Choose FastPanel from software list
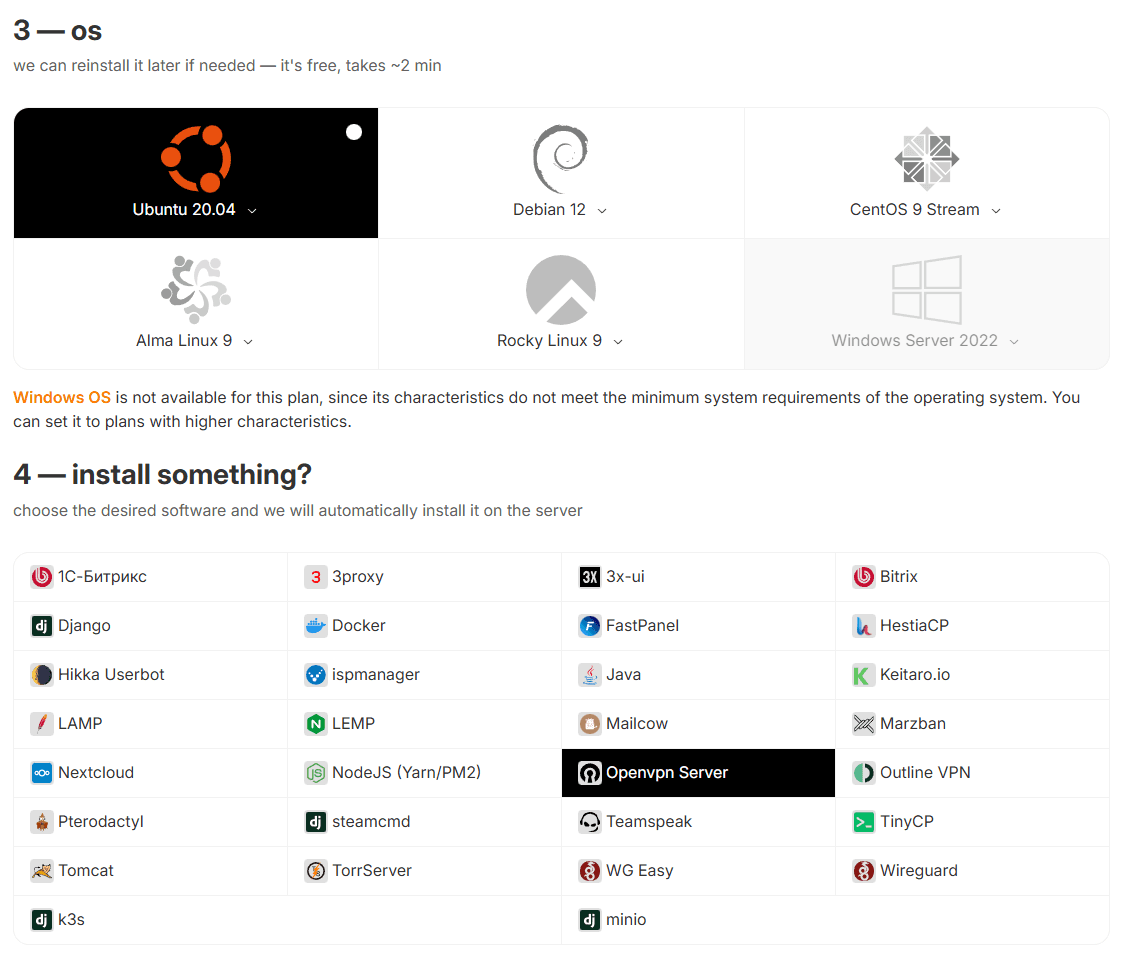The width and height of the screenshot is (1123, 957). (642, 626)
